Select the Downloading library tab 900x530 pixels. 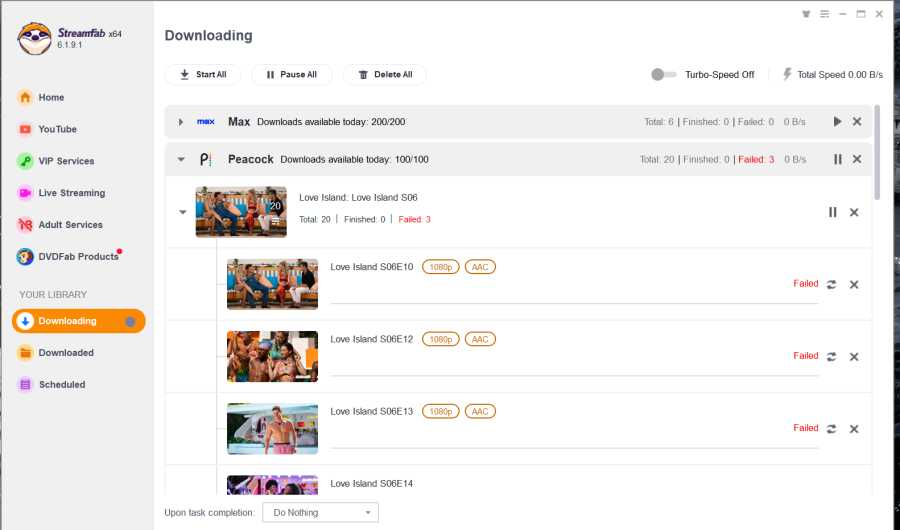coord(79,321)
